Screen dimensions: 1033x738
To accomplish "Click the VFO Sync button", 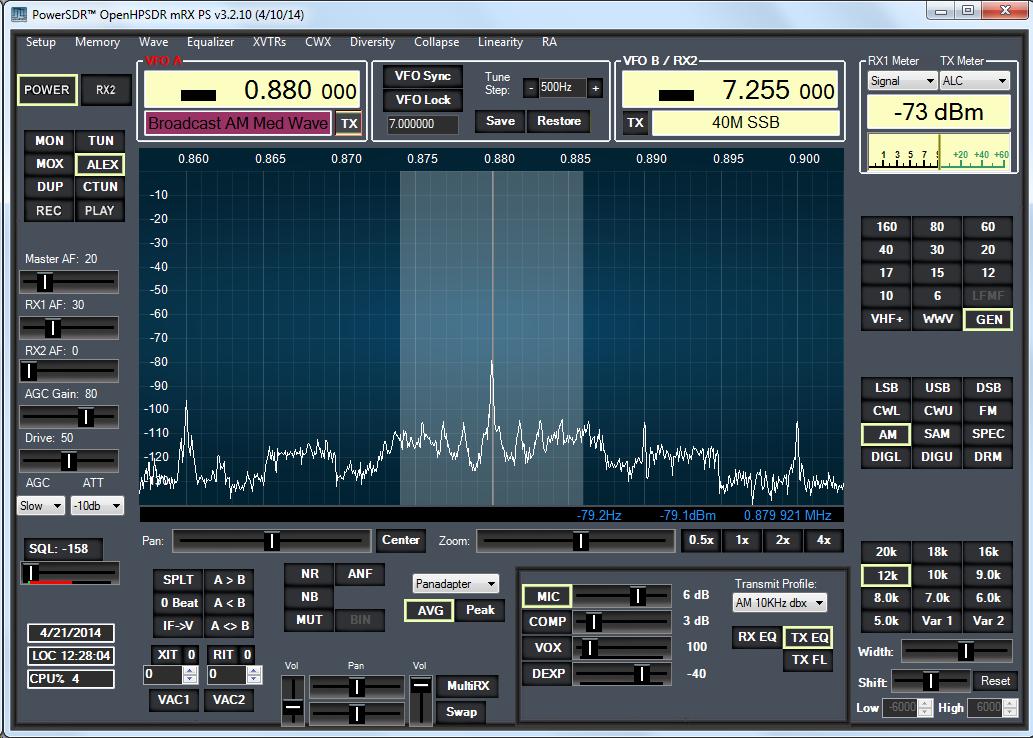I will (423, 76).
